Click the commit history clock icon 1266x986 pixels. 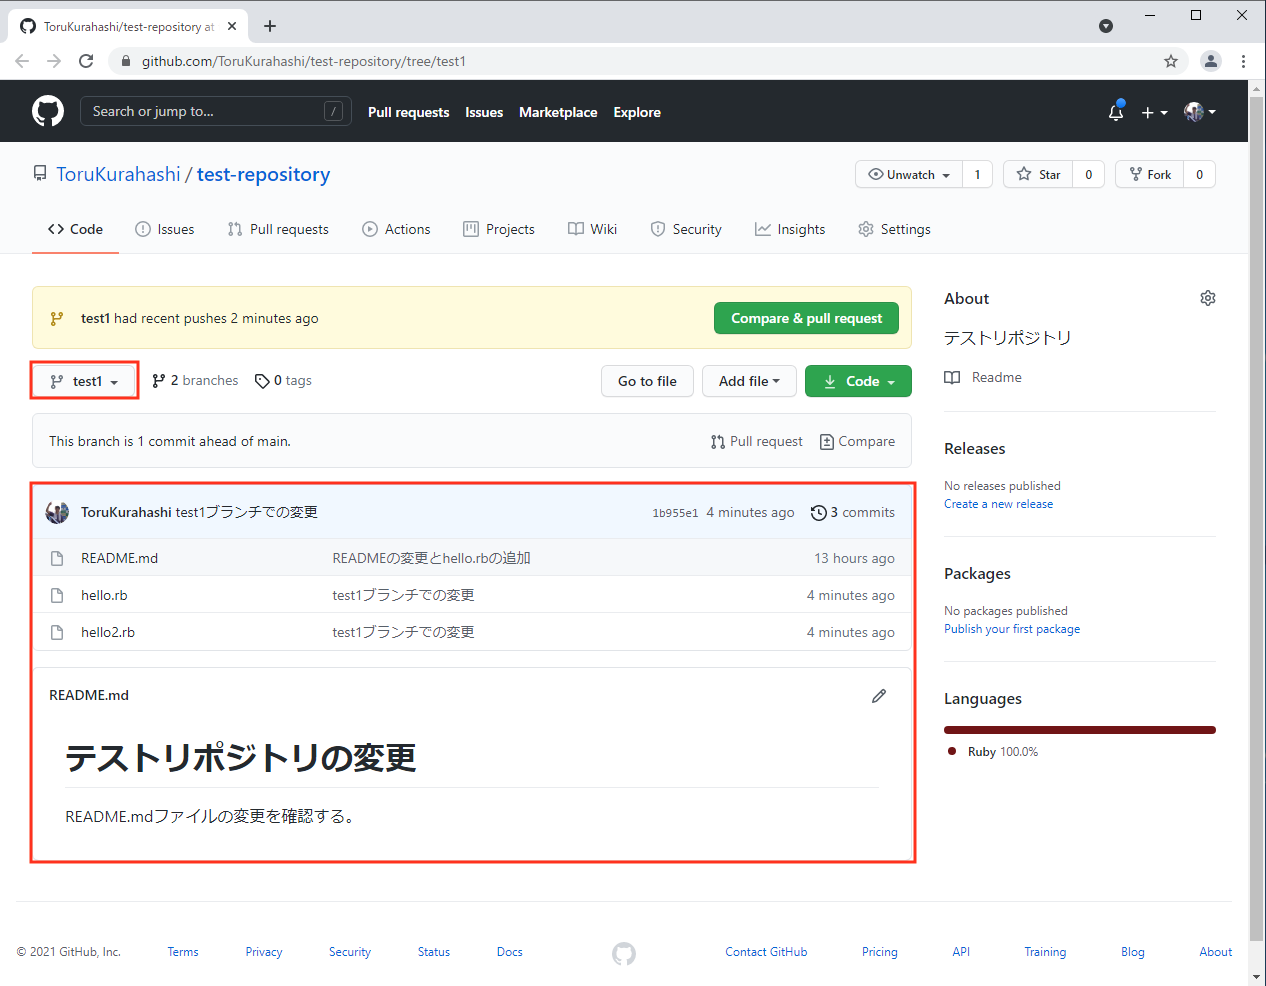[818, 513]
